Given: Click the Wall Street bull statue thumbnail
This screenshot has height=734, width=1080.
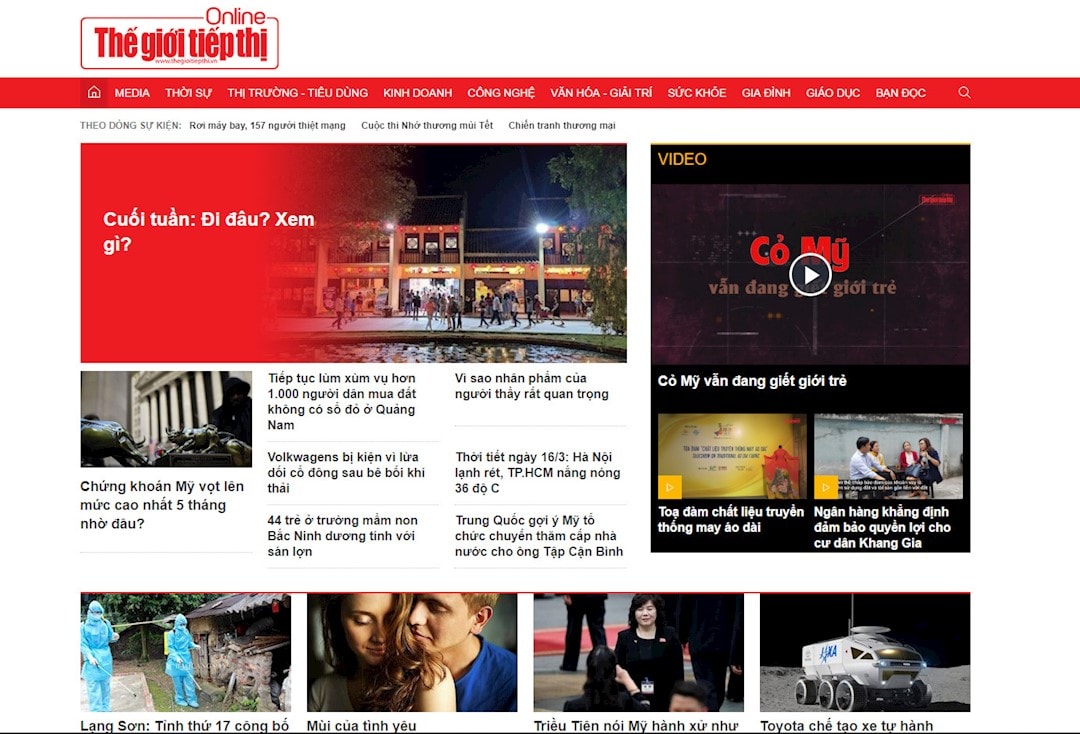Looking at the screenshot, I should pyautogui.click(x=166, y=419).
